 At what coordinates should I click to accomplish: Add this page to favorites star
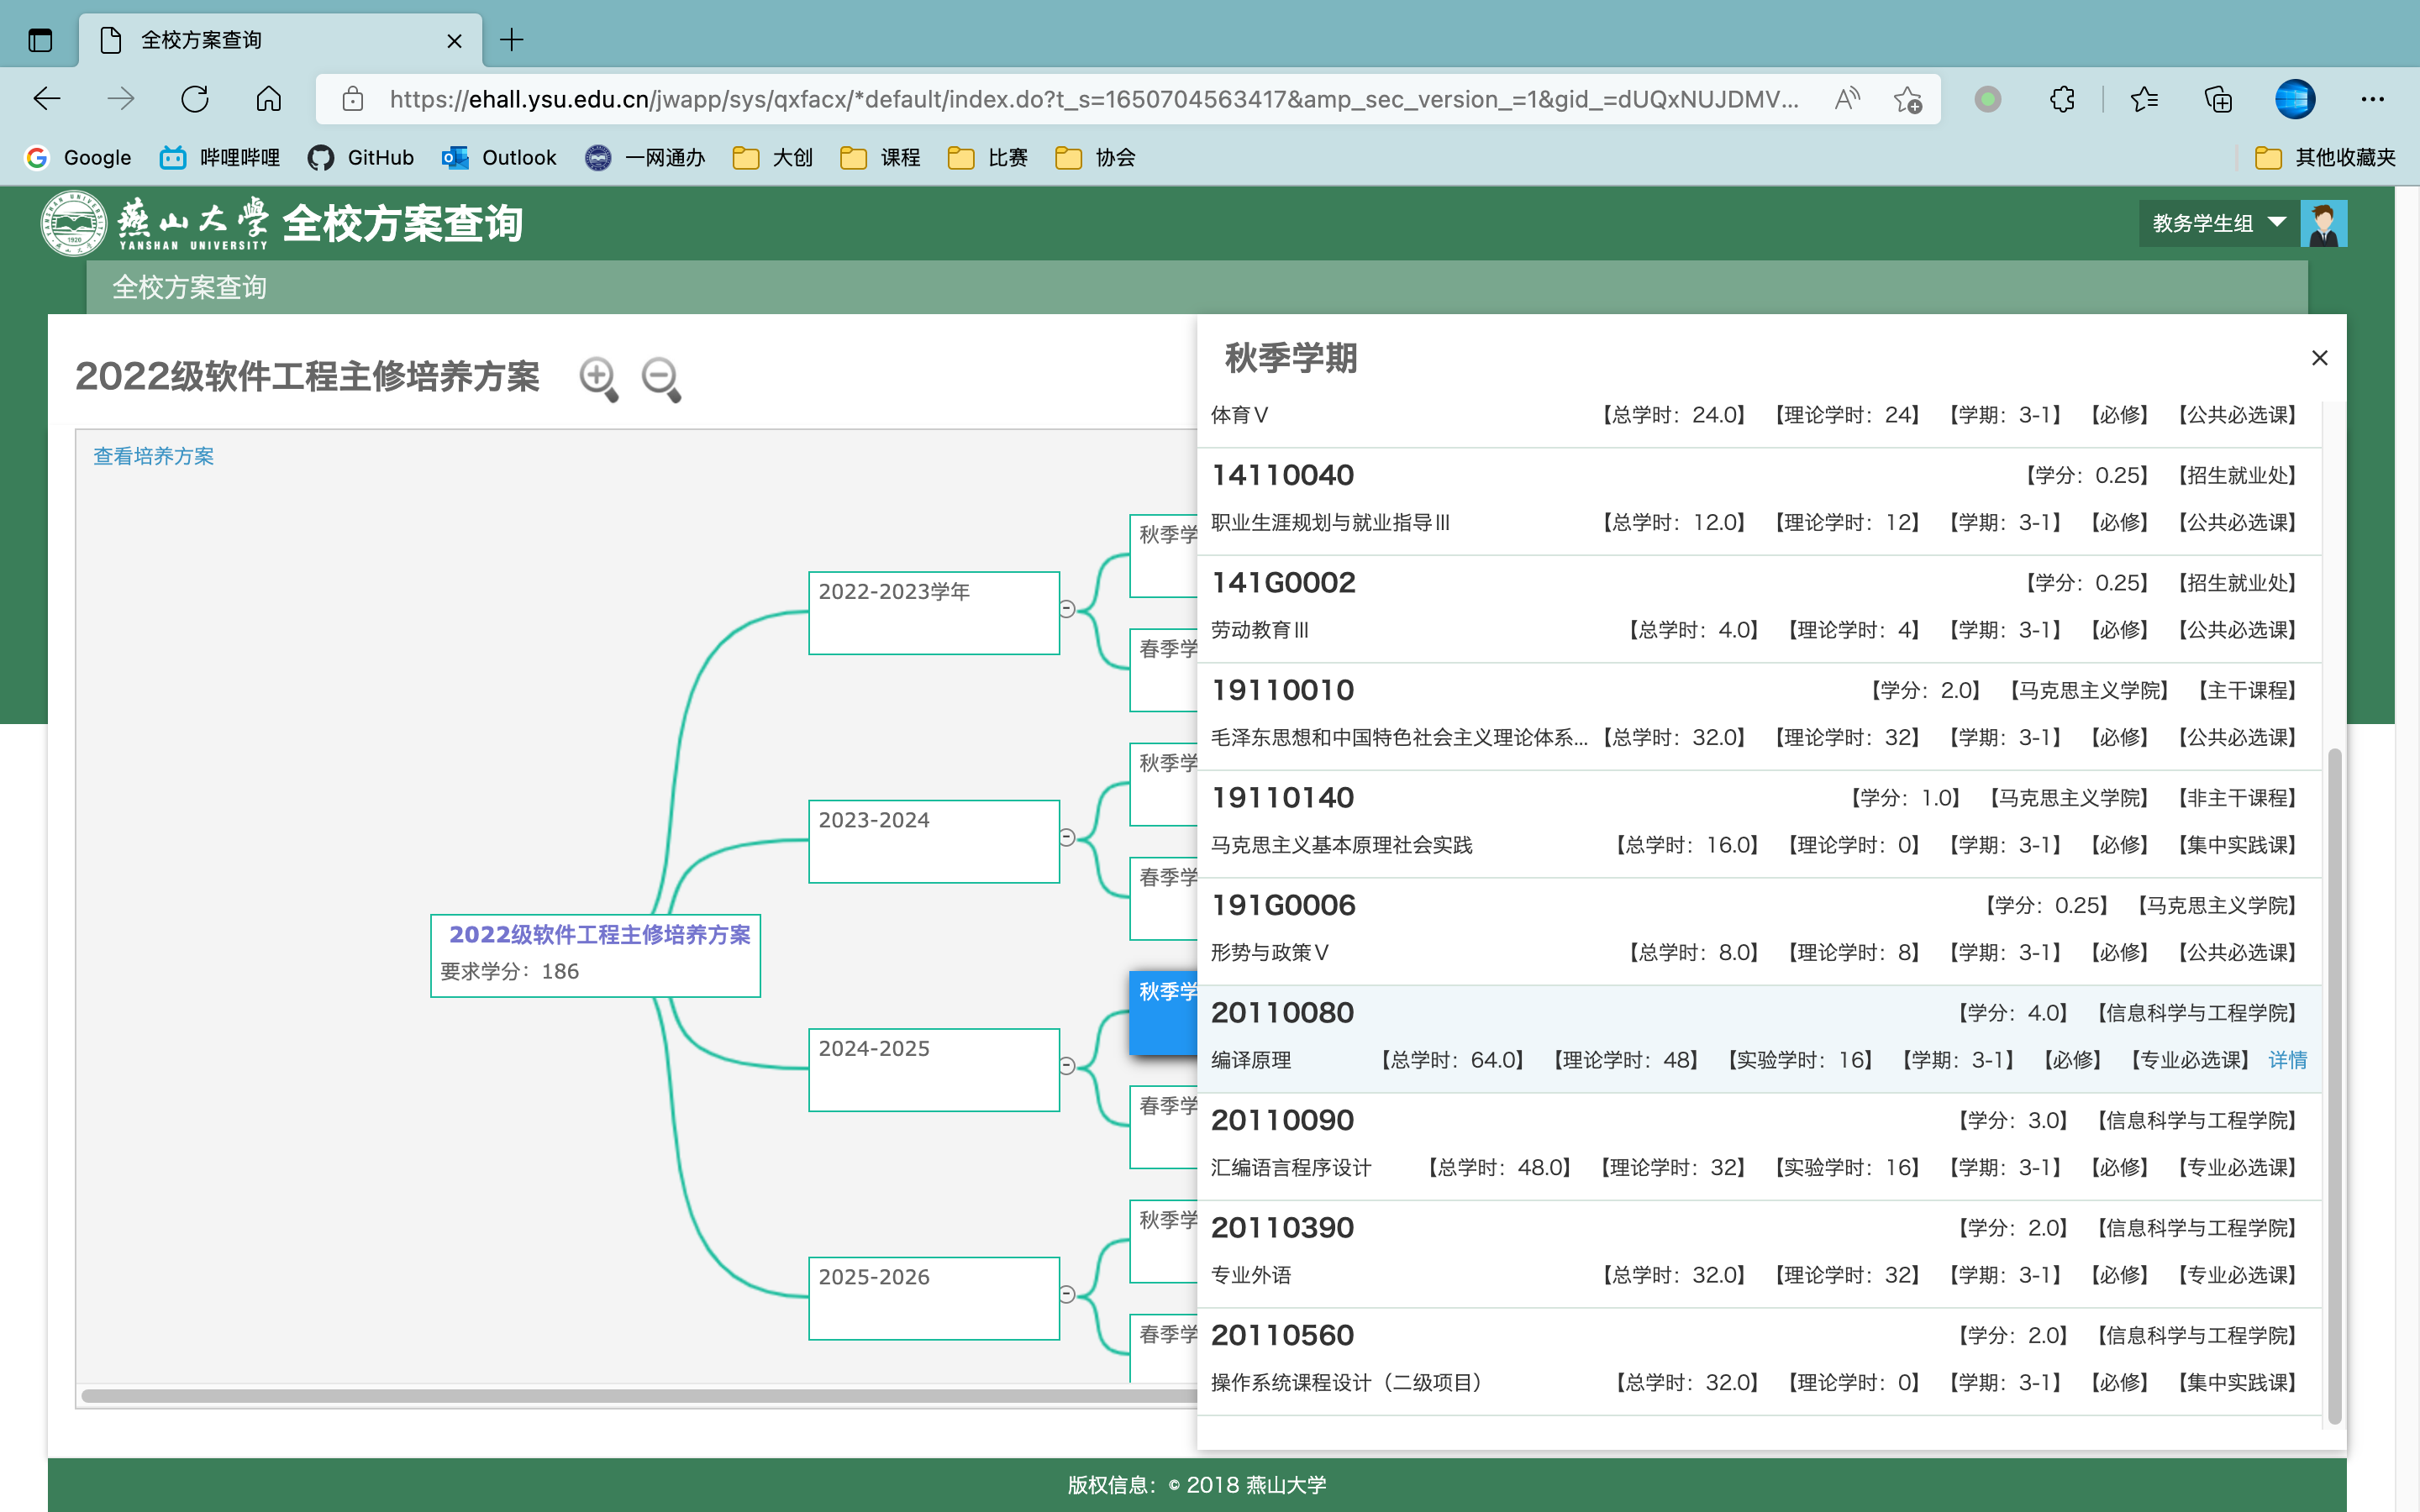(1907, 99)
